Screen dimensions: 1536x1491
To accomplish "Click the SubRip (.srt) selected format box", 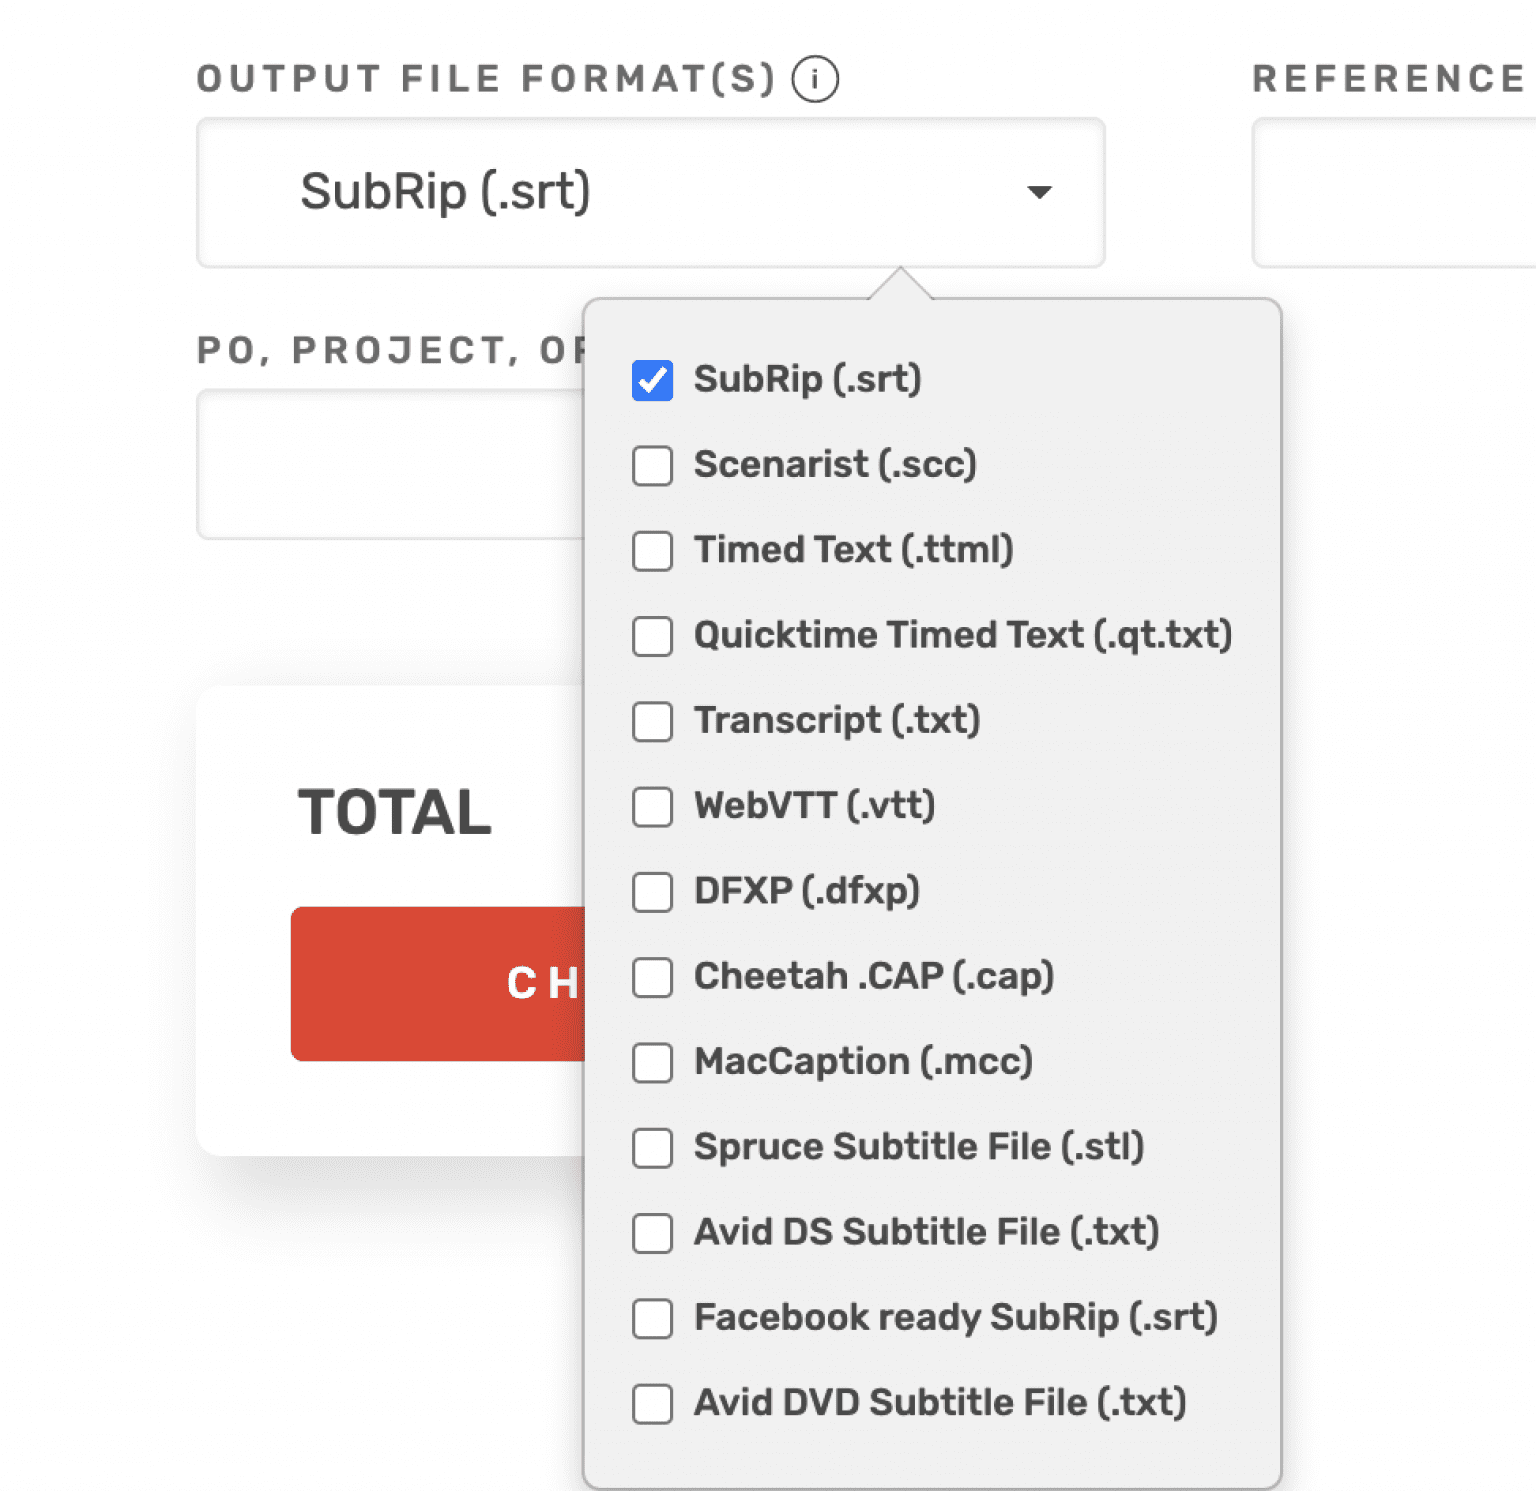I will pos(600,192).
